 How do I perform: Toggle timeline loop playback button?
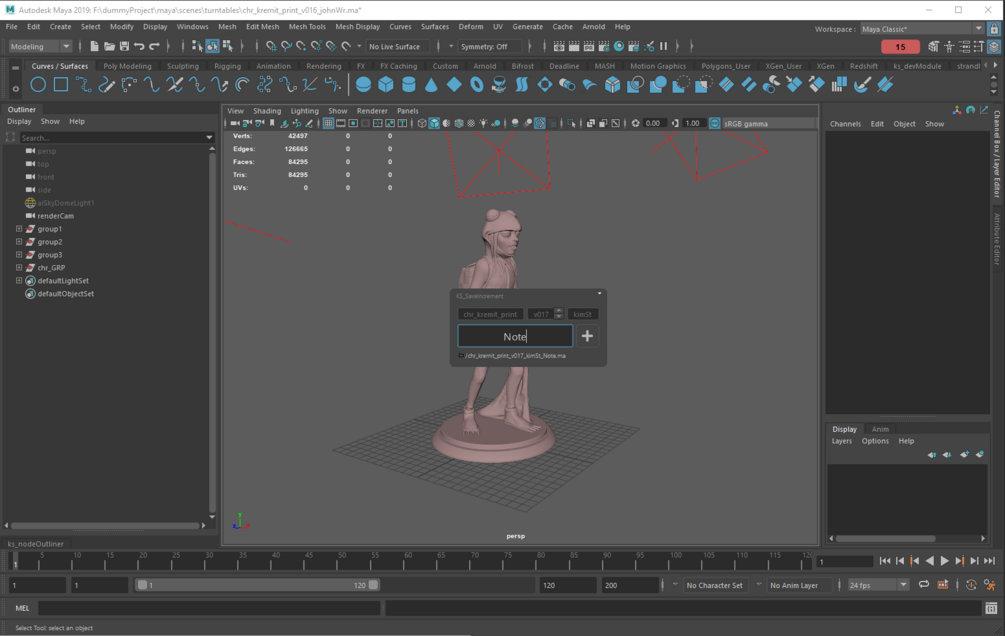pyautogui.click(x=924, y=585)
